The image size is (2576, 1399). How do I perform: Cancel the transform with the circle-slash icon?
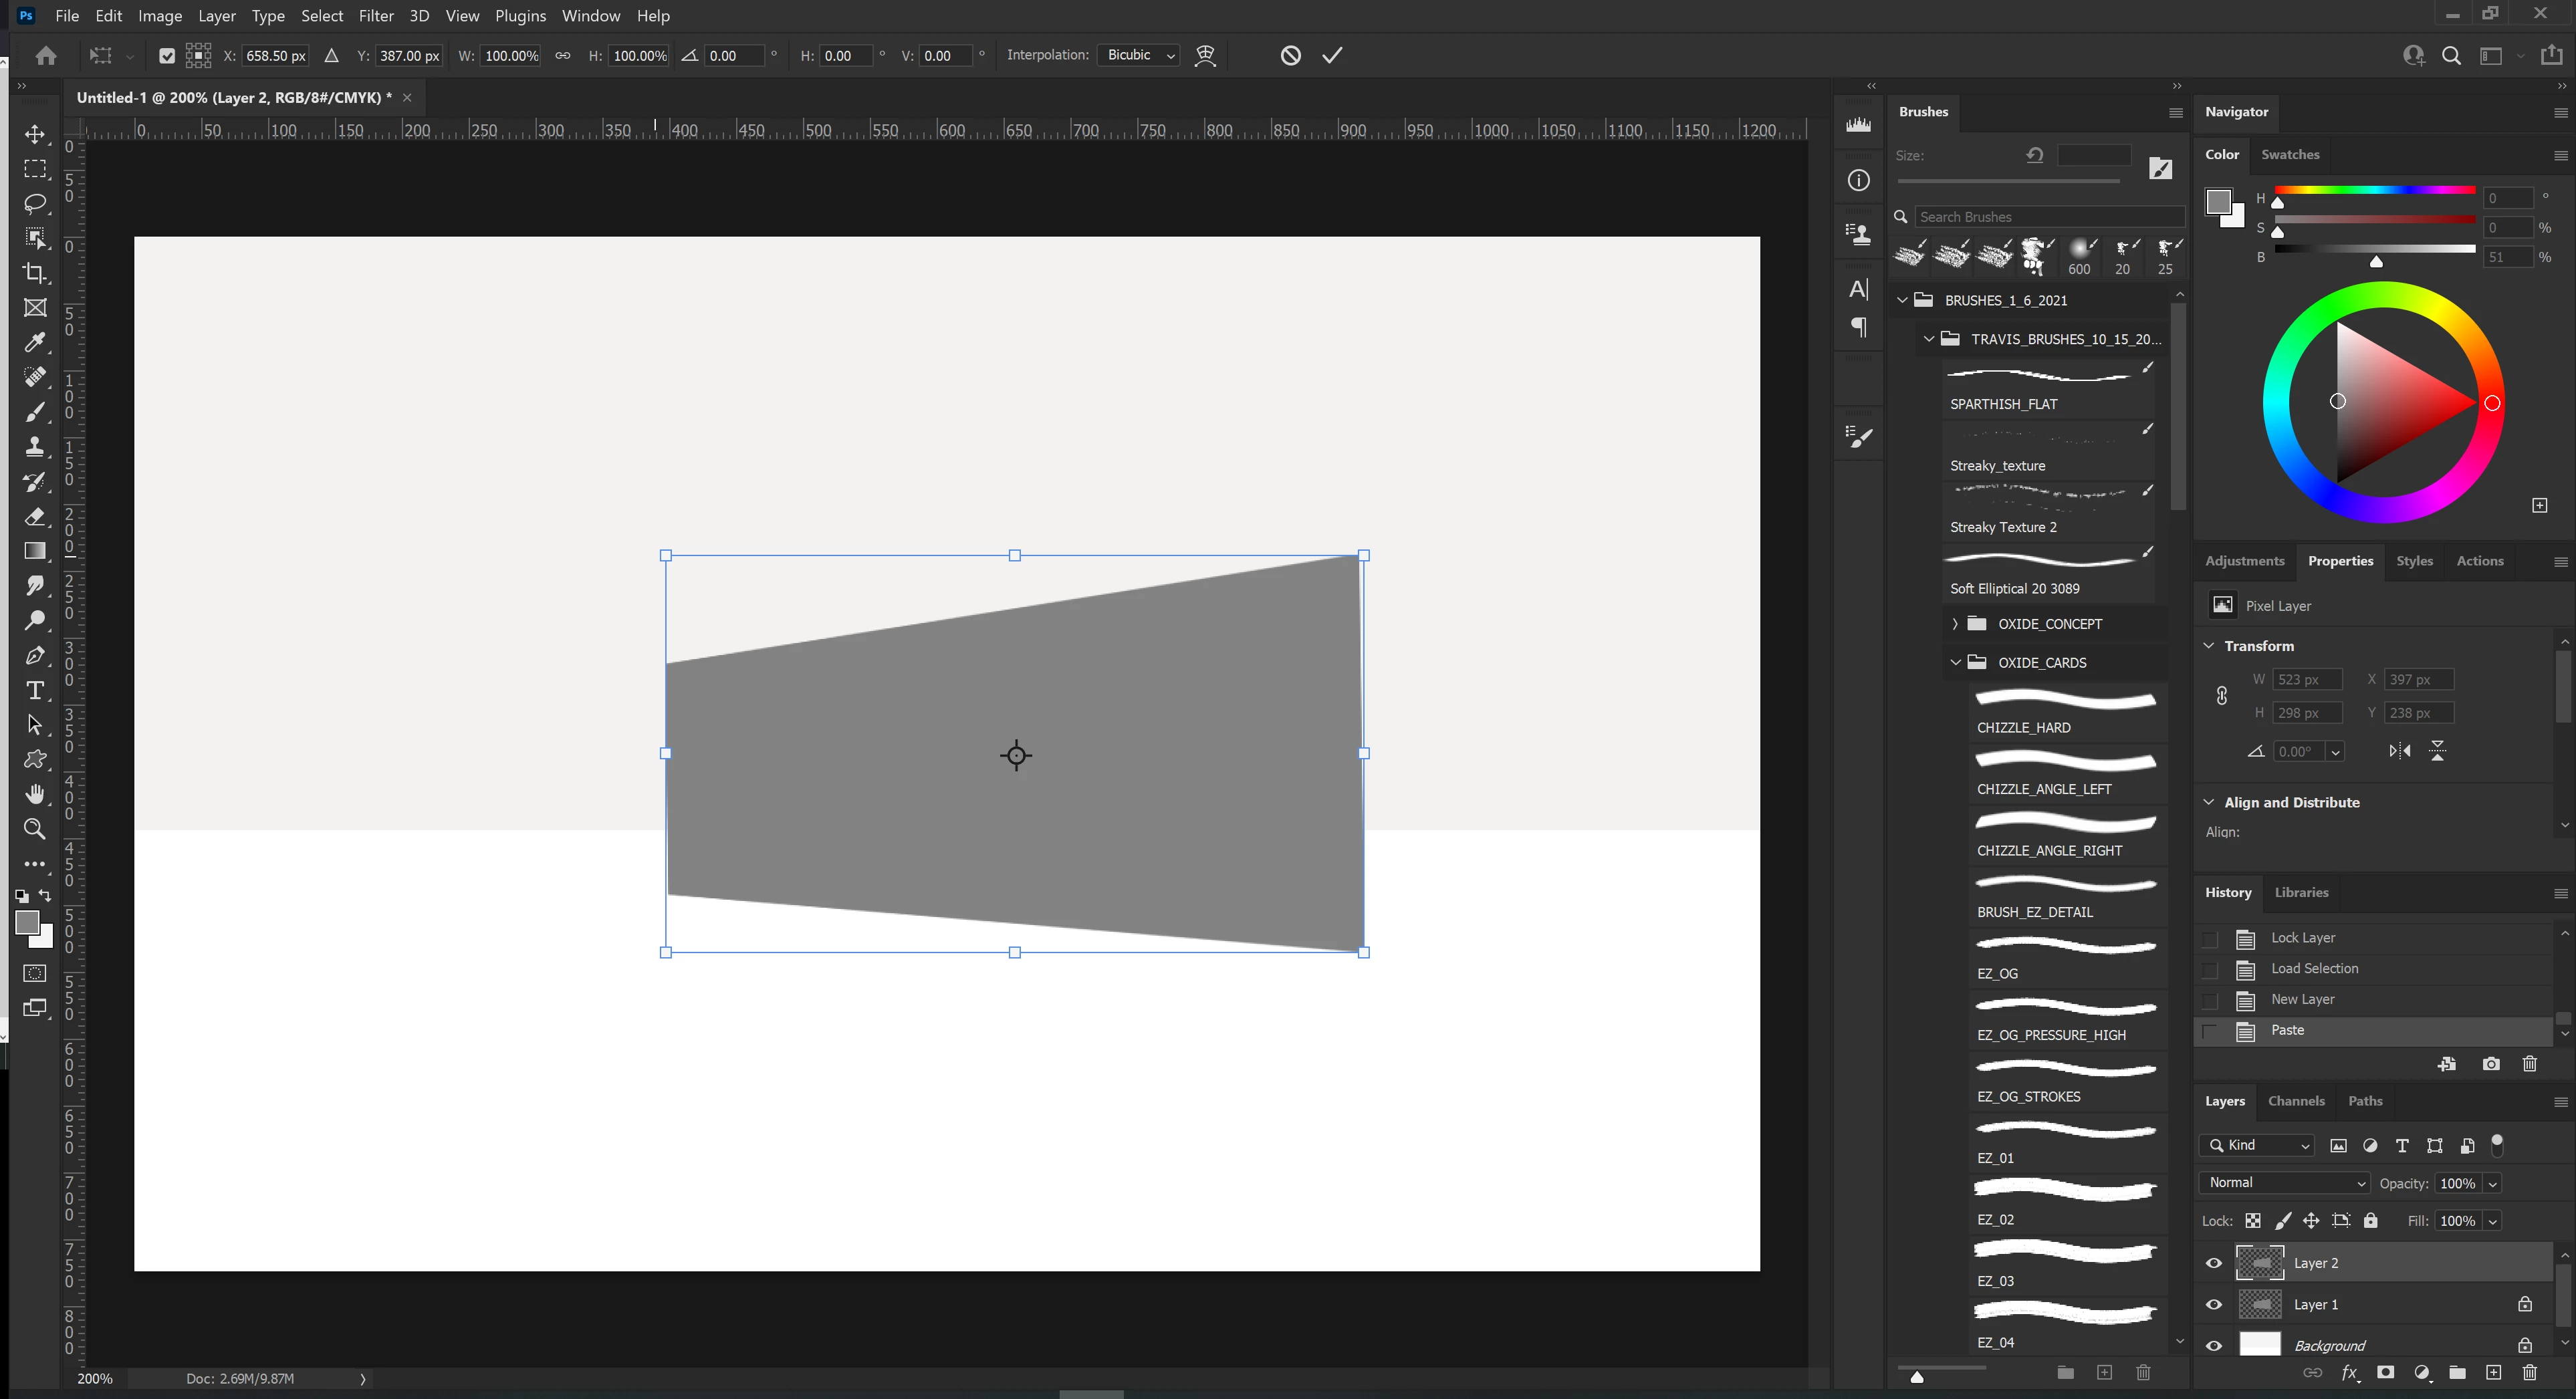pyautogui.click(x=1290, y=56)
